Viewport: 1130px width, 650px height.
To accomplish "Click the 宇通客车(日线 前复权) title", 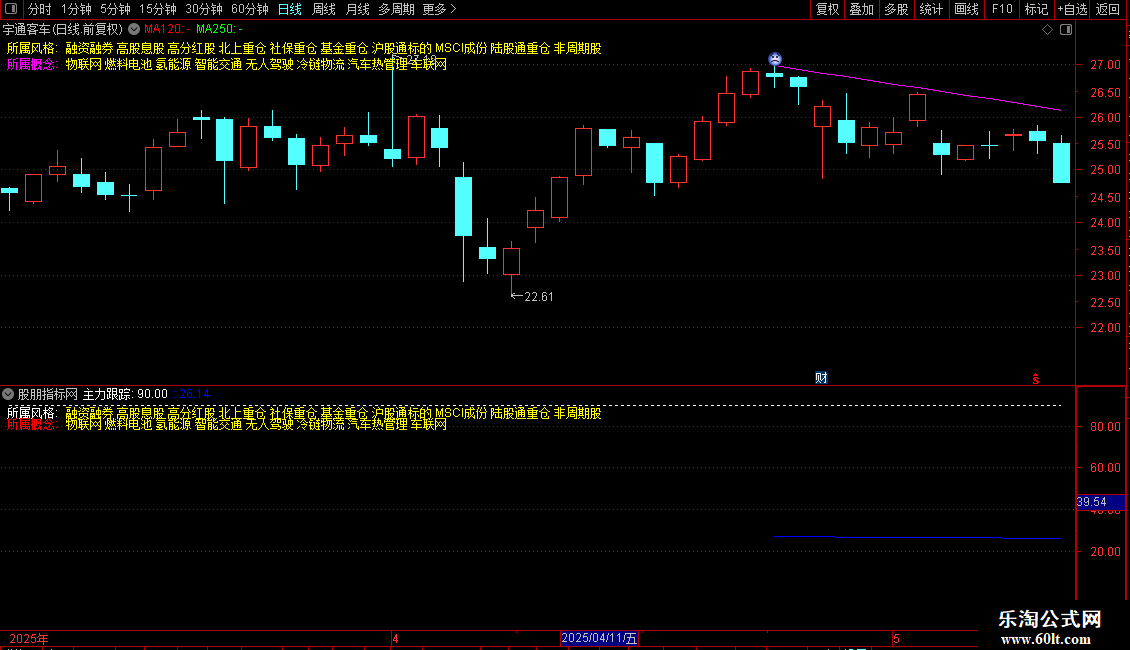I will (x=63, y=30).
